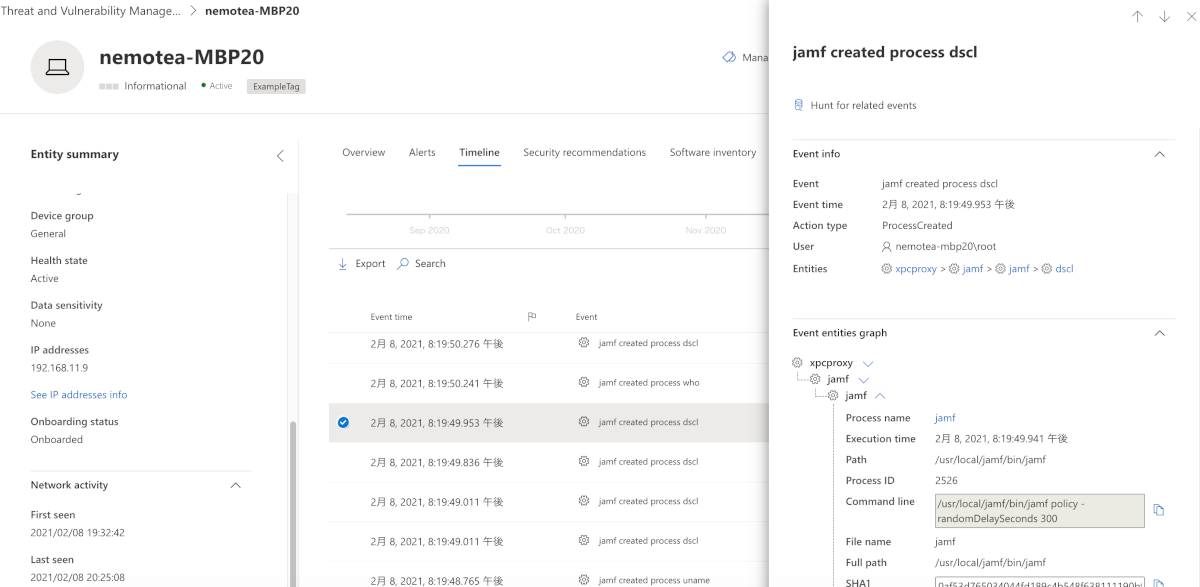Collapse the Network activity section

pos(236,484)
